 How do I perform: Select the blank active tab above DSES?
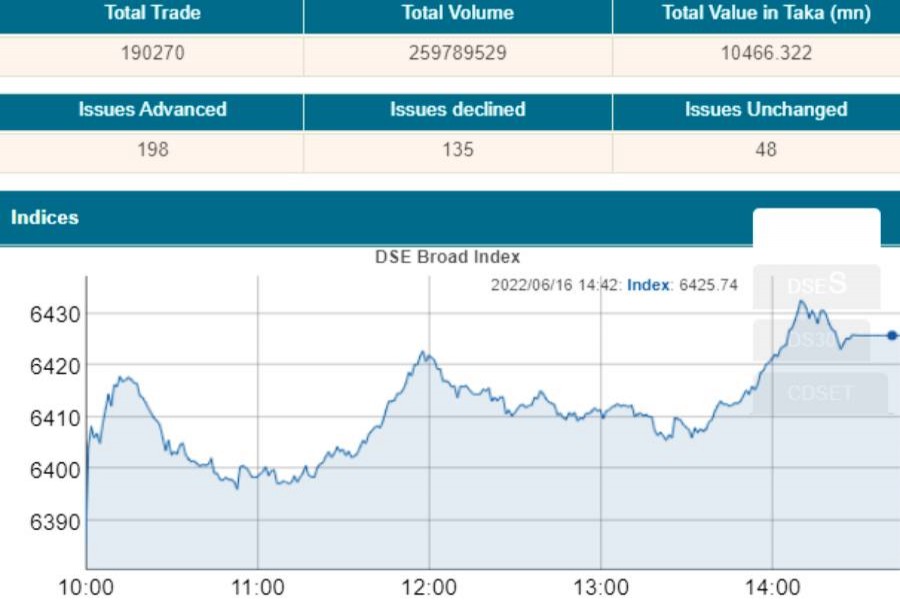pyautogui.click(x=816, y=227)
